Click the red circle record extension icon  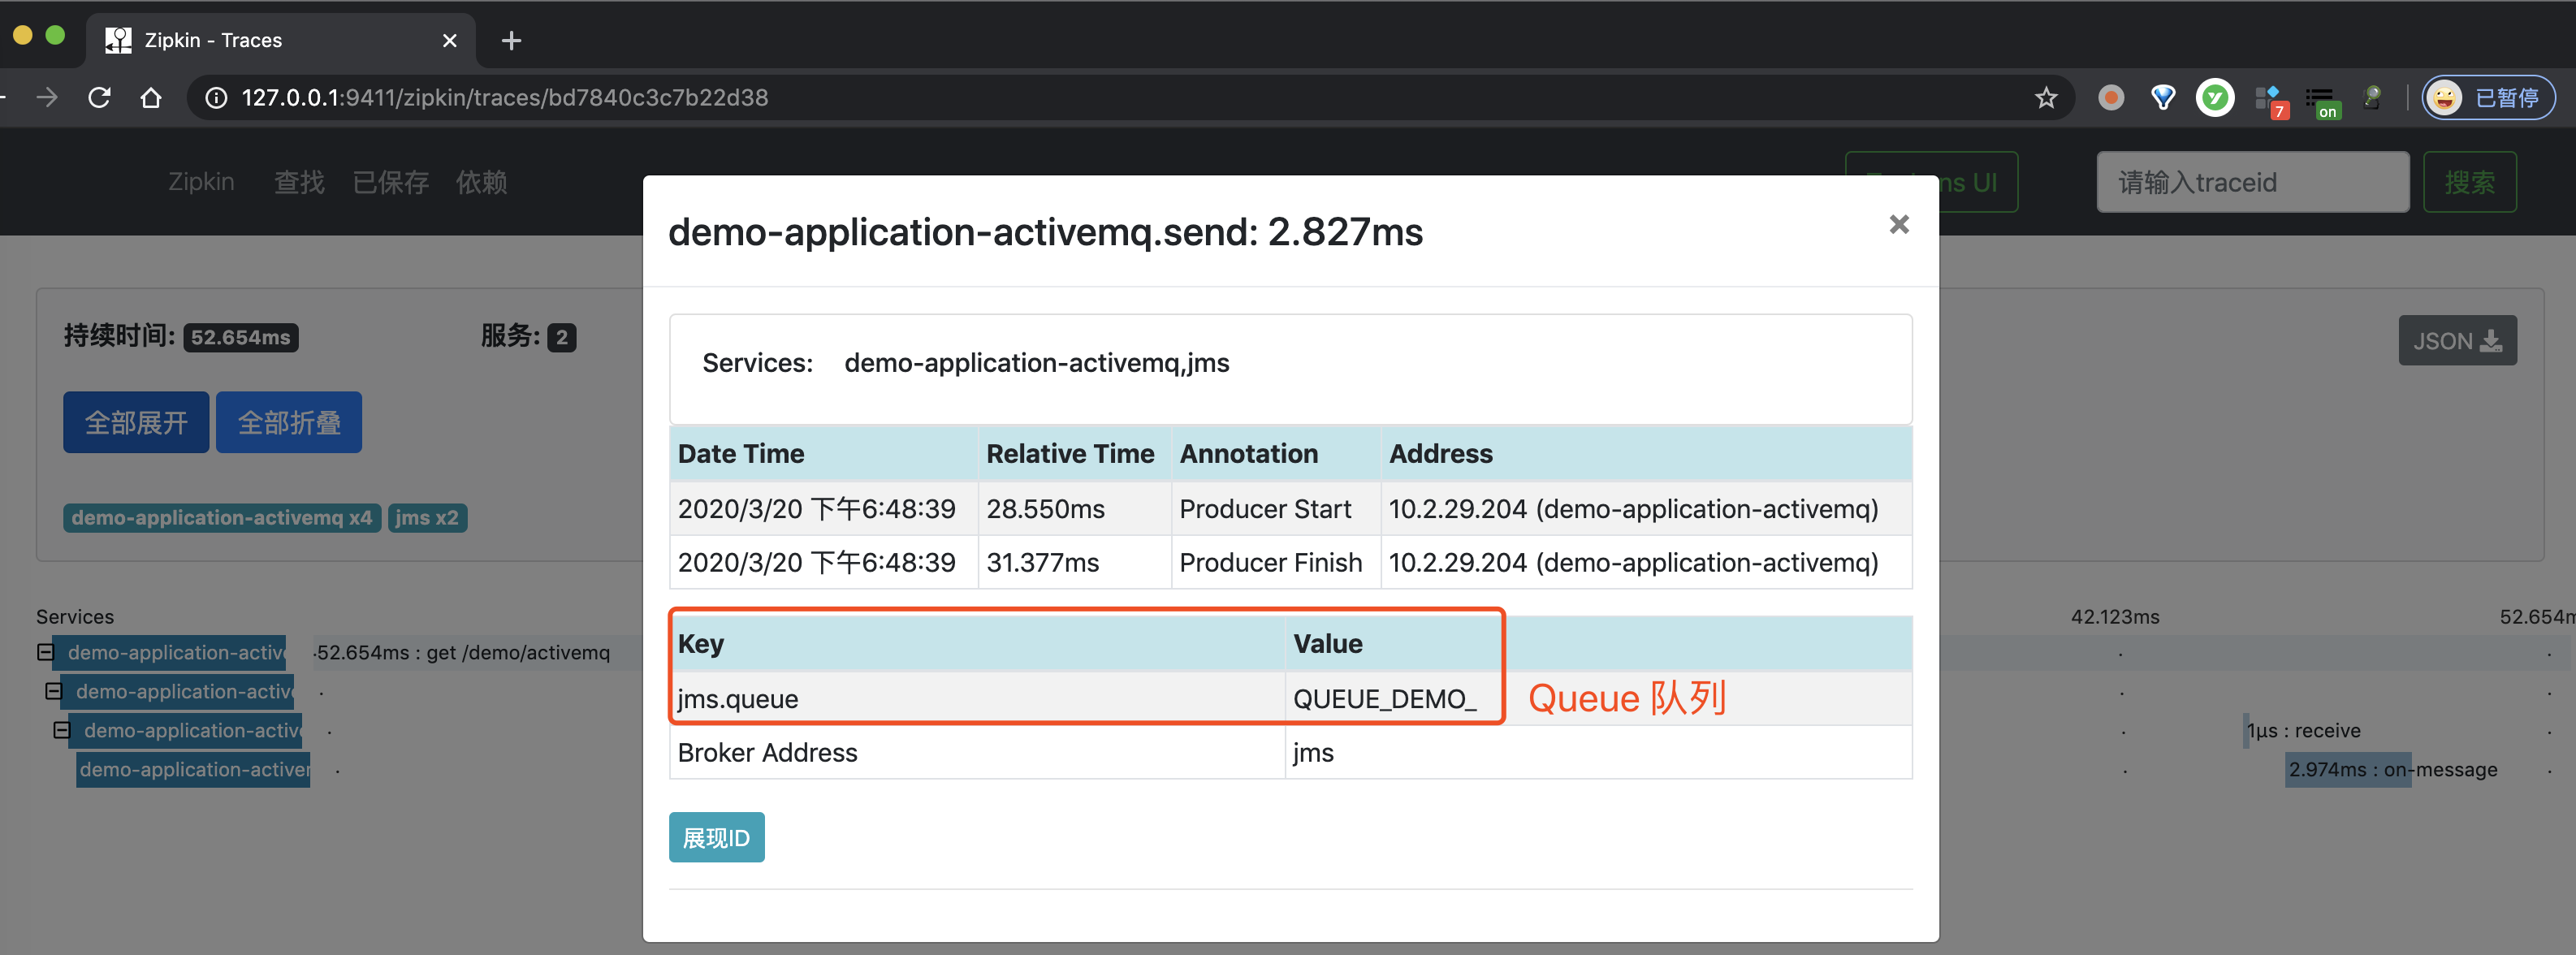(2110, 97)
